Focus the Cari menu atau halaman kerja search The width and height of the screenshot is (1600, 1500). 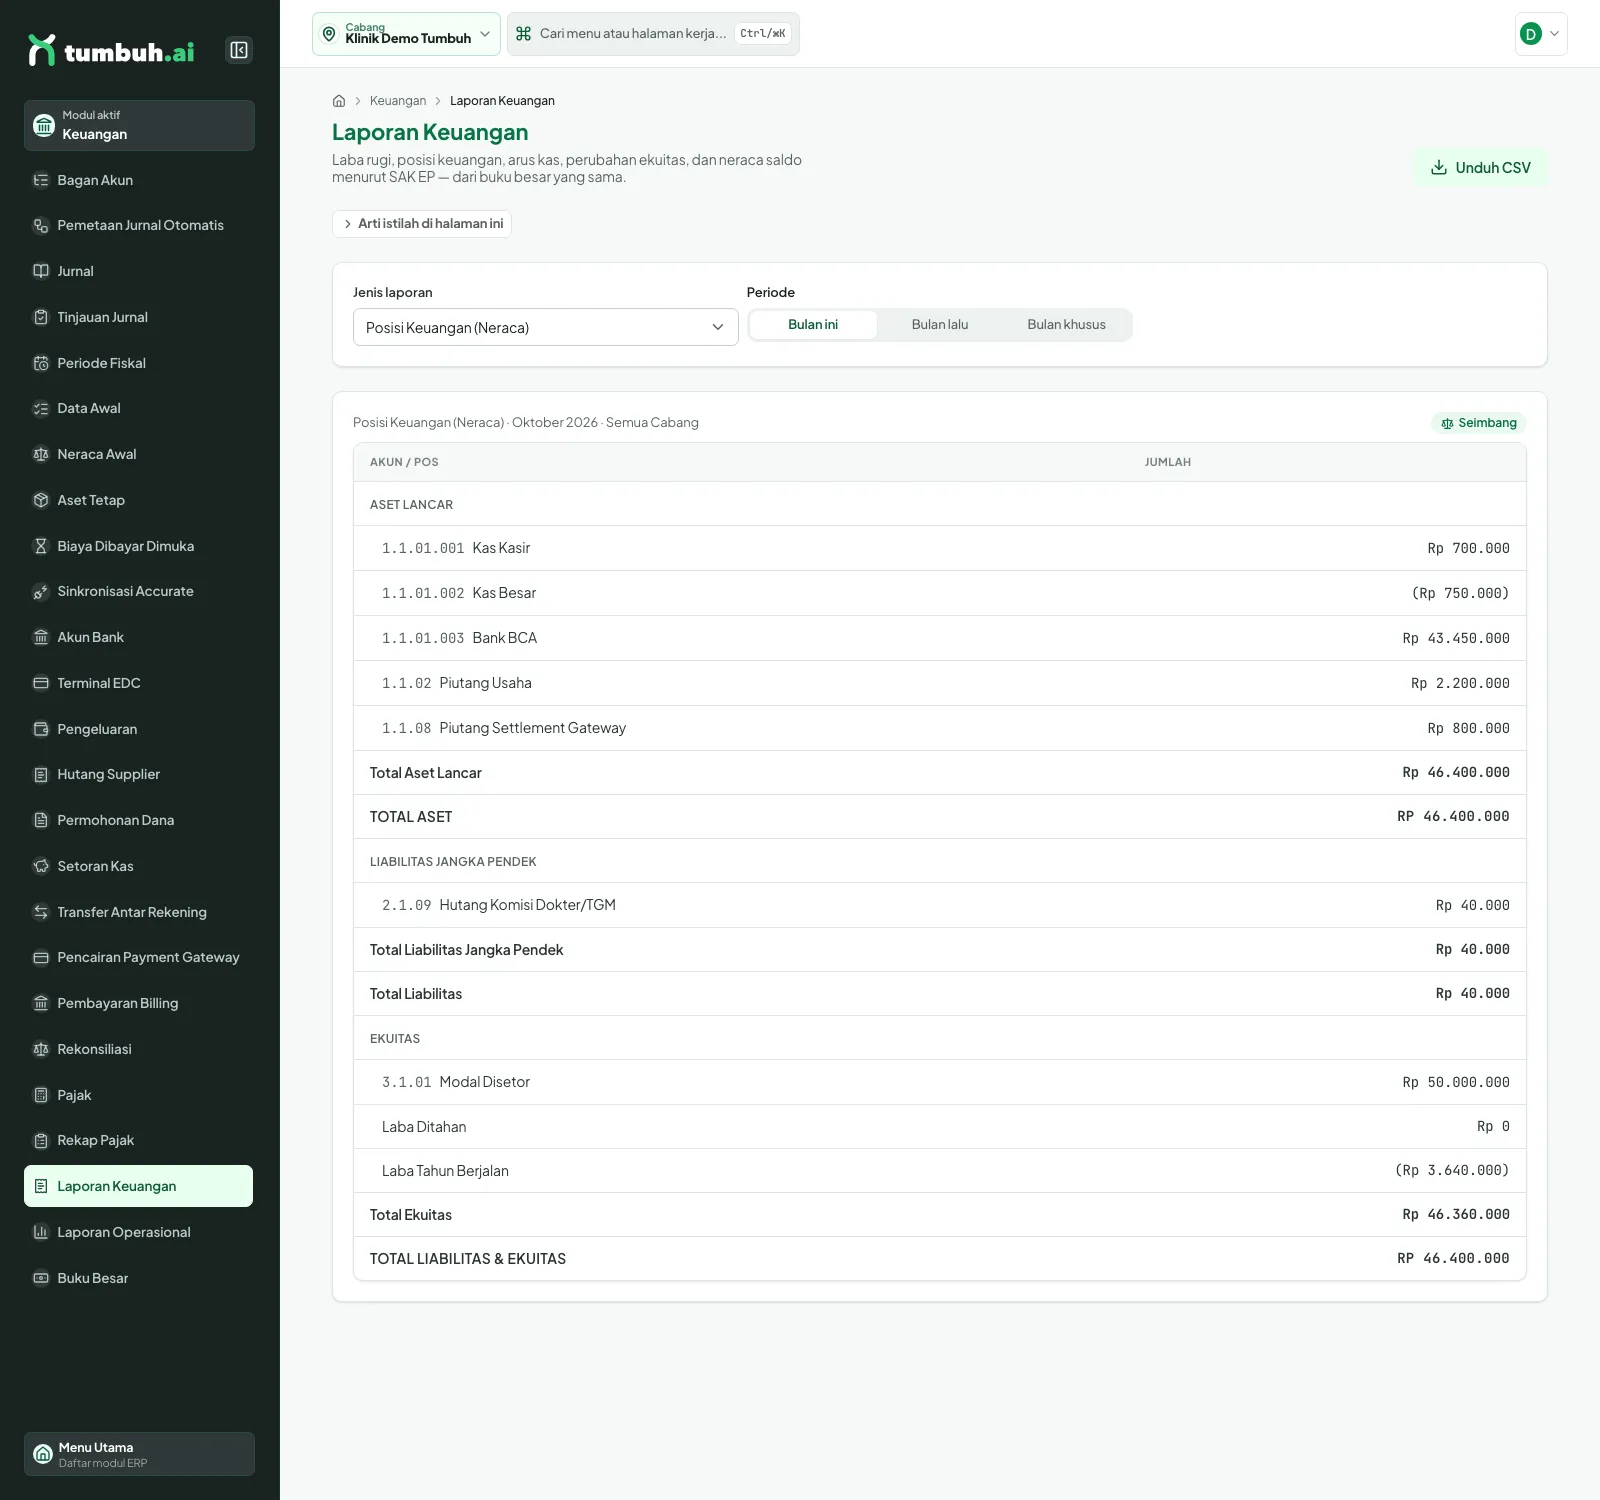(x=653, y=34)
